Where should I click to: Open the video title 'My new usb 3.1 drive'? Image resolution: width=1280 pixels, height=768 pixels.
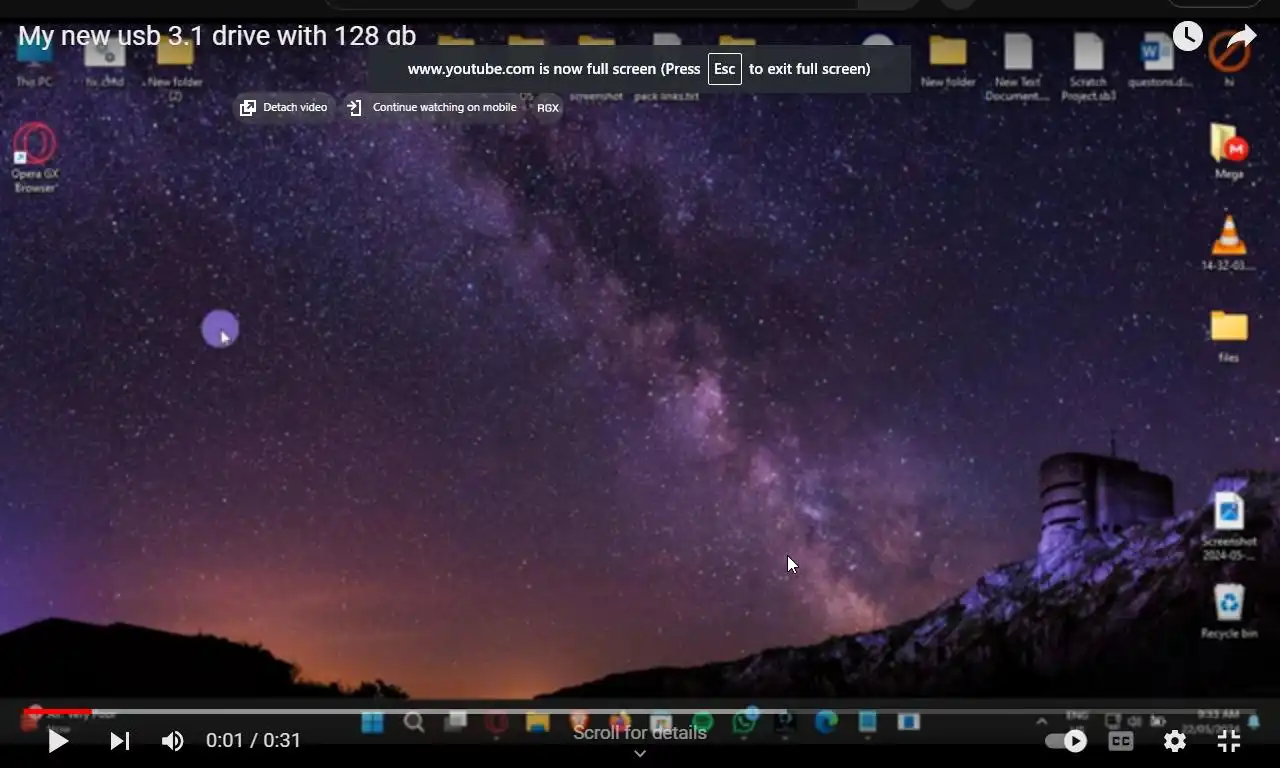click(x=217, y=36)
